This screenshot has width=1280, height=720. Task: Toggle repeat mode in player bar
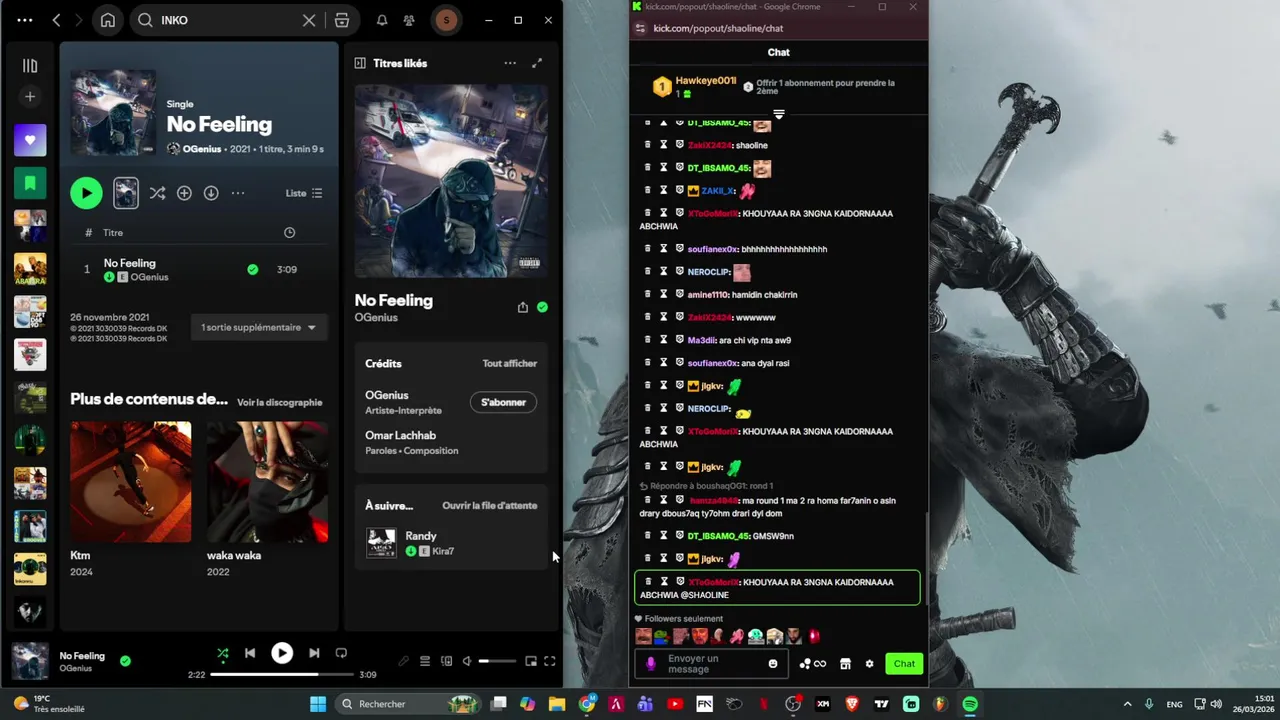coord(341,653)
